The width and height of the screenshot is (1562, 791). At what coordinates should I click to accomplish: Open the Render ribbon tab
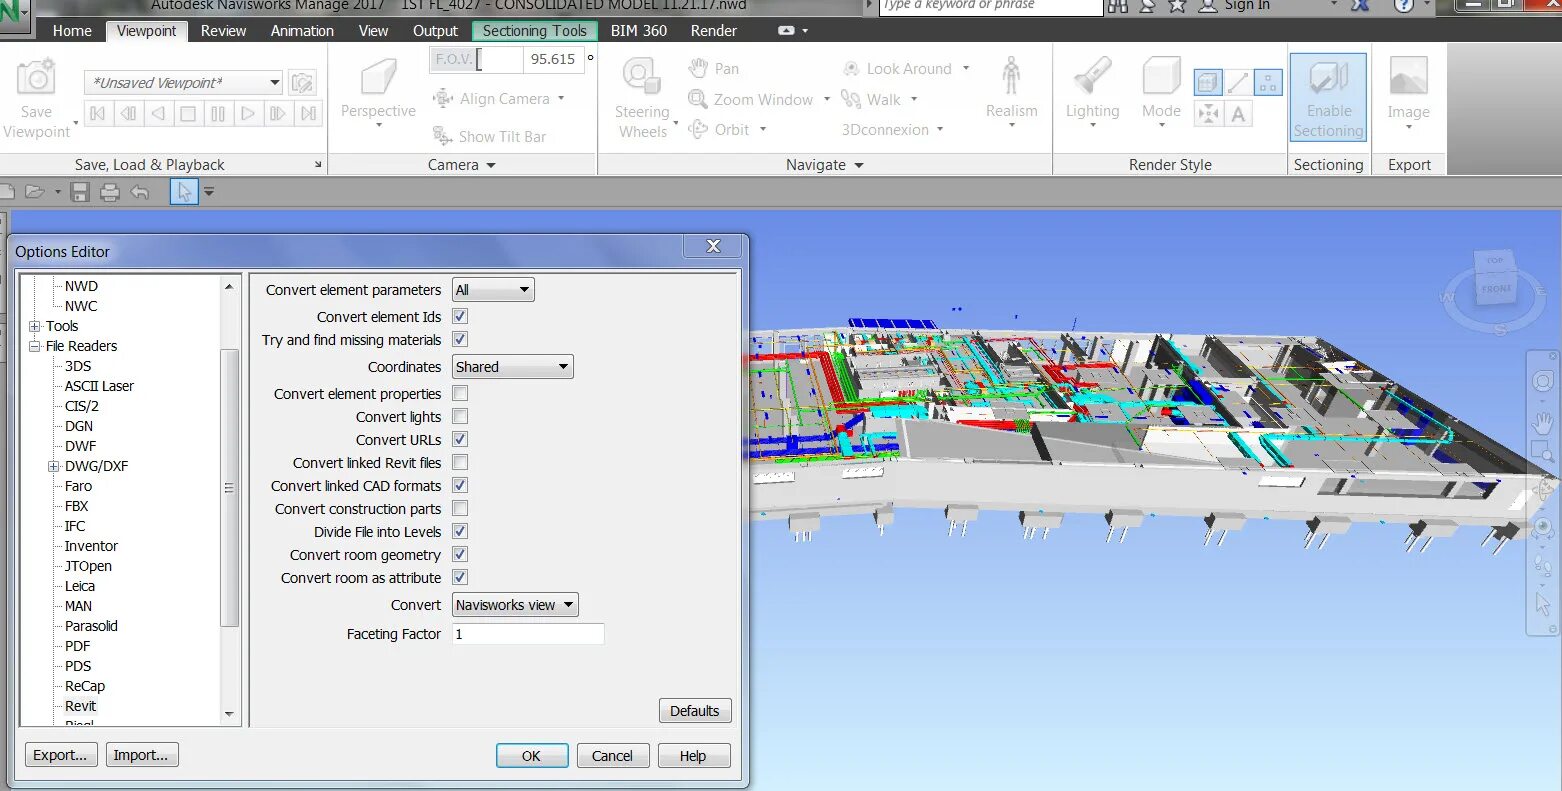coord(714,31)
